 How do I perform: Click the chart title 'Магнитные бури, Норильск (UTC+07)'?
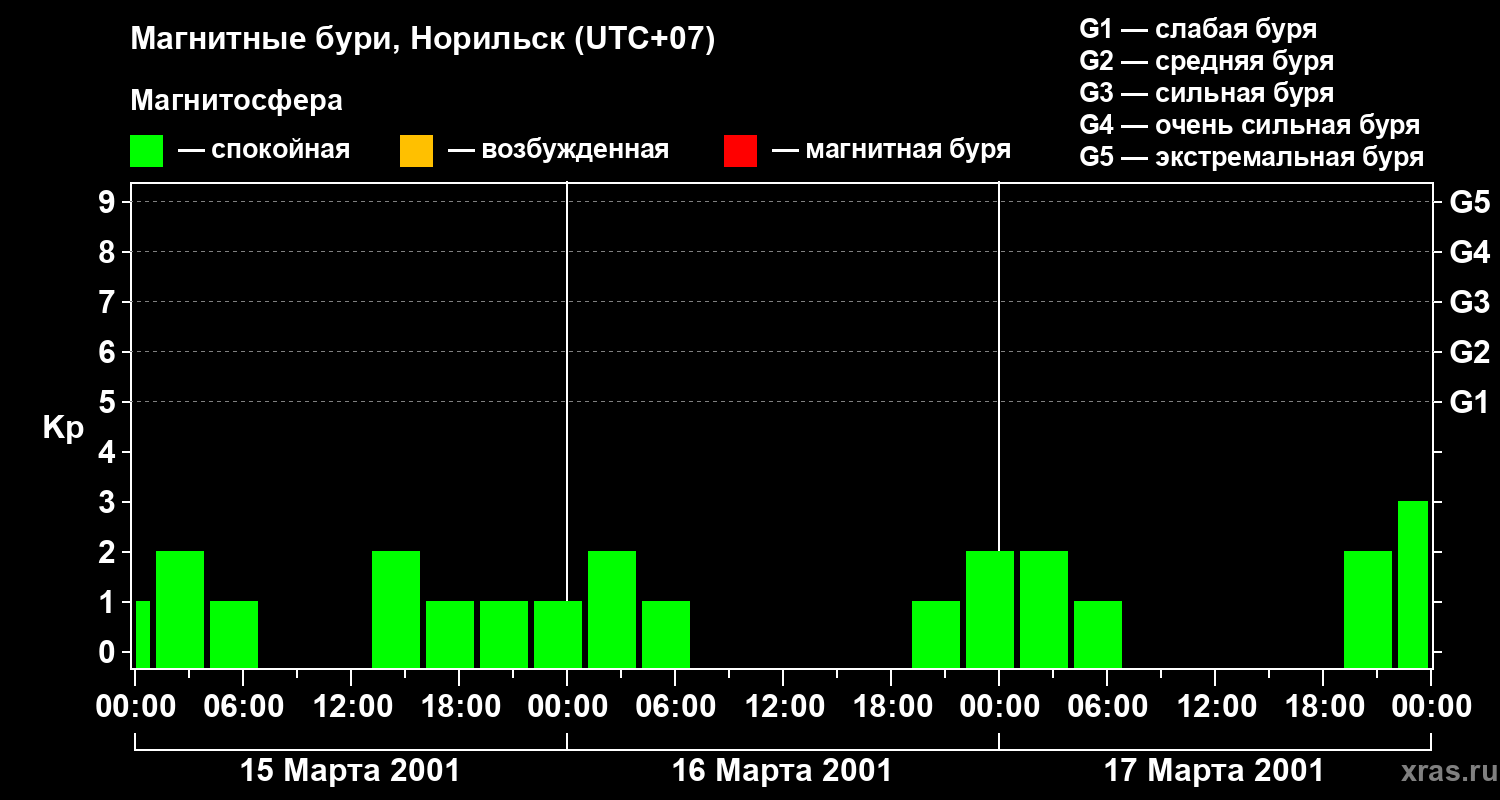click(423, 40)
